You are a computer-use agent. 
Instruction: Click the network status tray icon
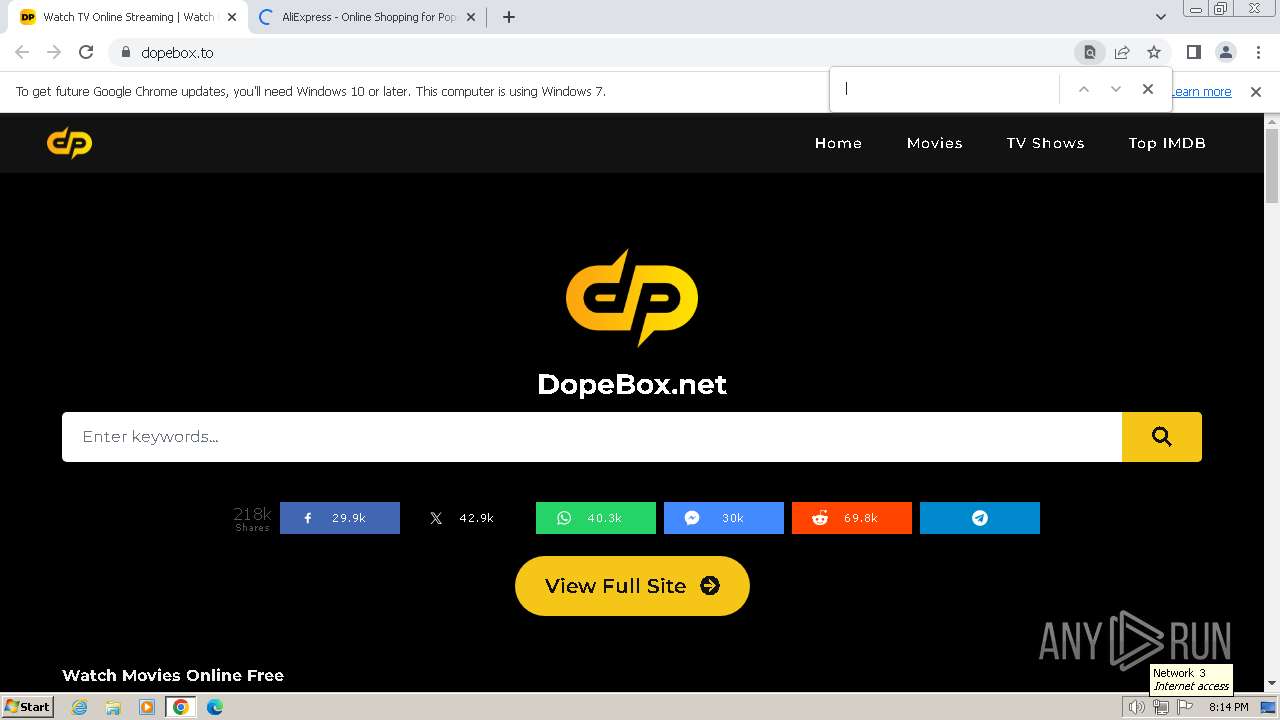1161,707
